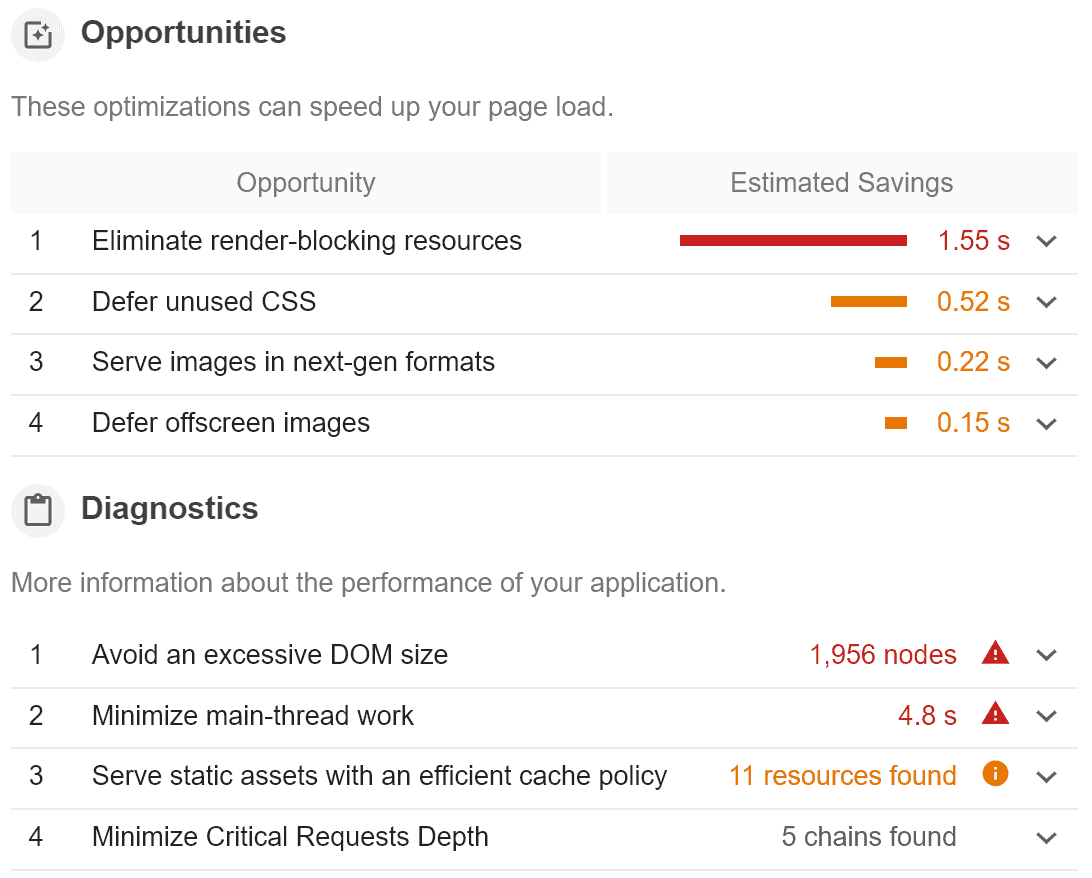Expand Minimize Critical Requests Depth chevron
This screenshot has width=1092, height=878.
[x=1047, y=837]
